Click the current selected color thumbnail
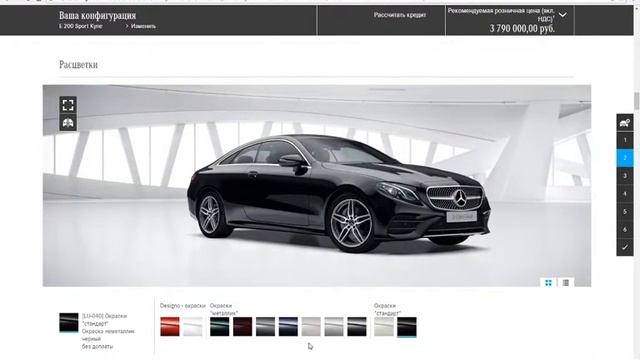Viewport: 640px width, 360px height. click(69, 322)
